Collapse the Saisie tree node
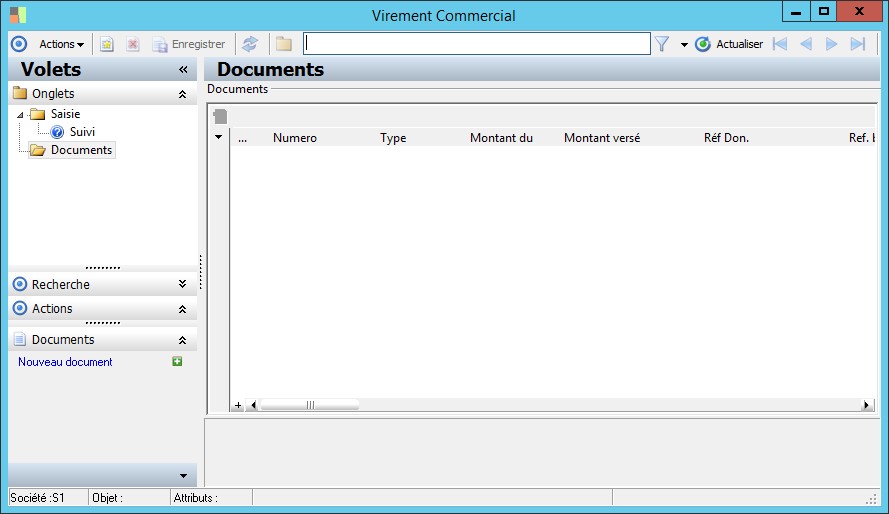The height and width of the screenshot is (514, 889). pos(20,115)
